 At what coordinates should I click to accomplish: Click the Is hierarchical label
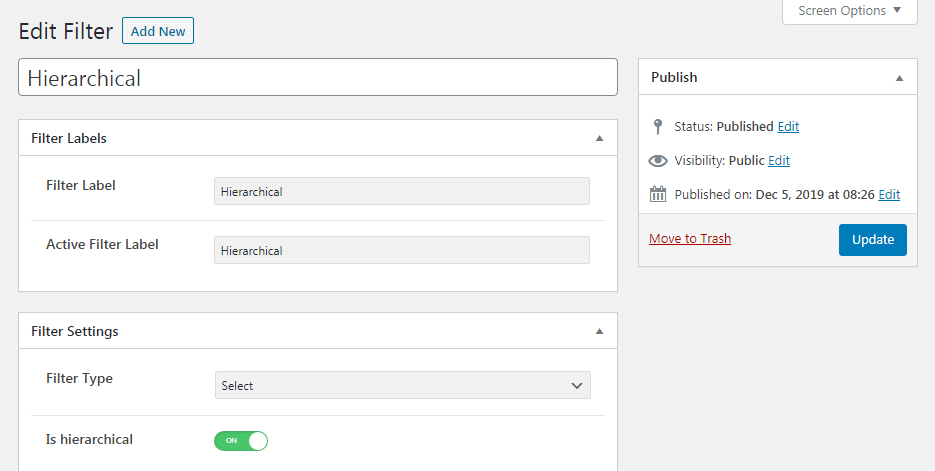(89, 439)
